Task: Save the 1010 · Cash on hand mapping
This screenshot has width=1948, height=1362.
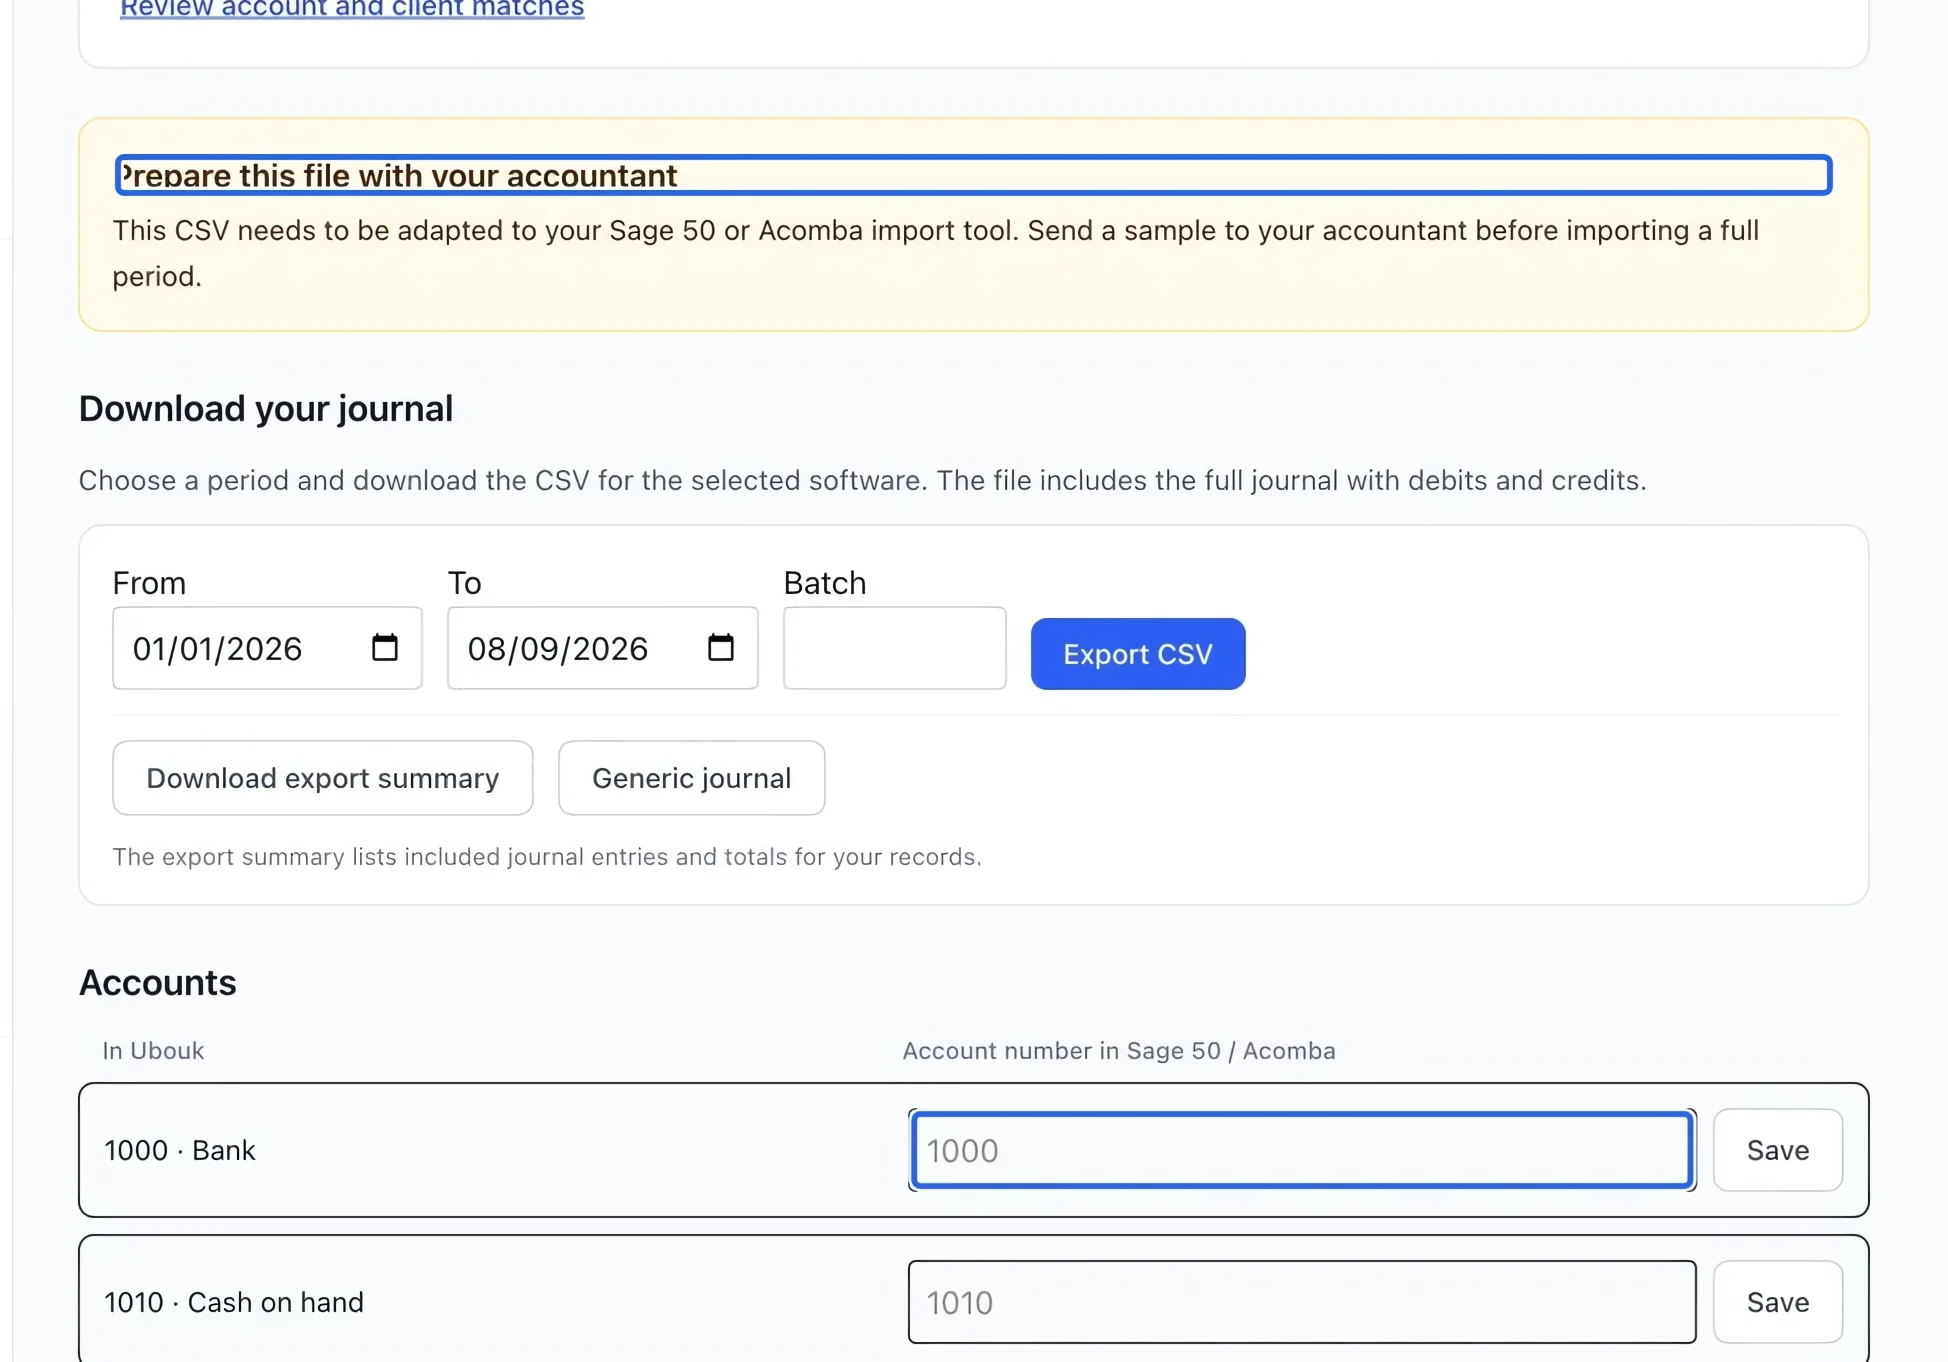Action: coord(1778,1302)
